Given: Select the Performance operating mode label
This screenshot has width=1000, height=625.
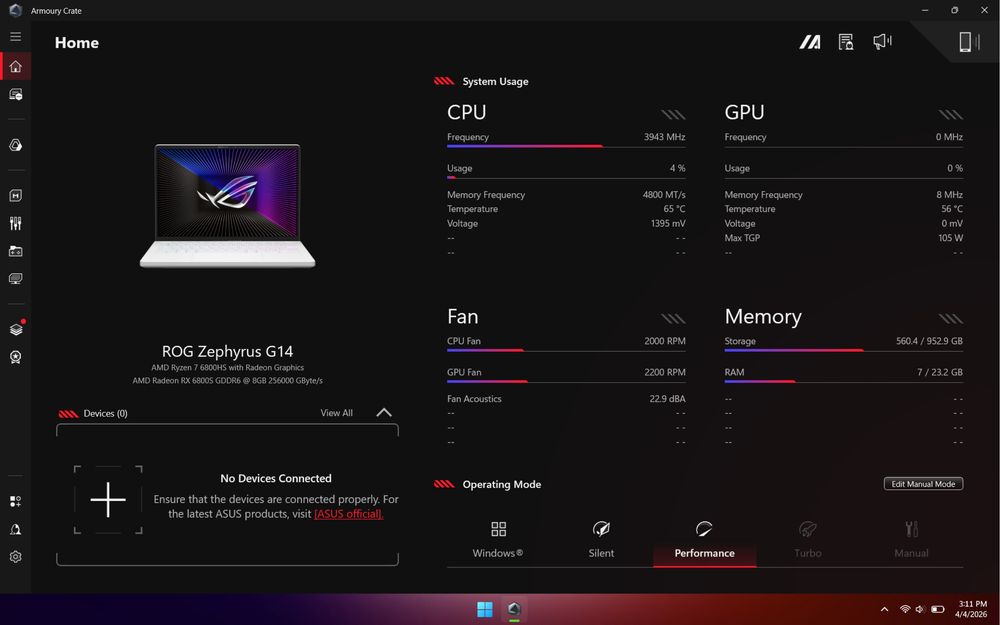Looking at the screenshot, I should click(x=705, y=553).
